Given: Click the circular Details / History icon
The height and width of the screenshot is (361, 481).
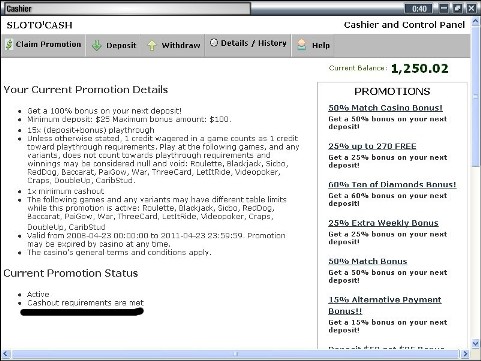Looking at the screenshot, I should tap(214, 43).
